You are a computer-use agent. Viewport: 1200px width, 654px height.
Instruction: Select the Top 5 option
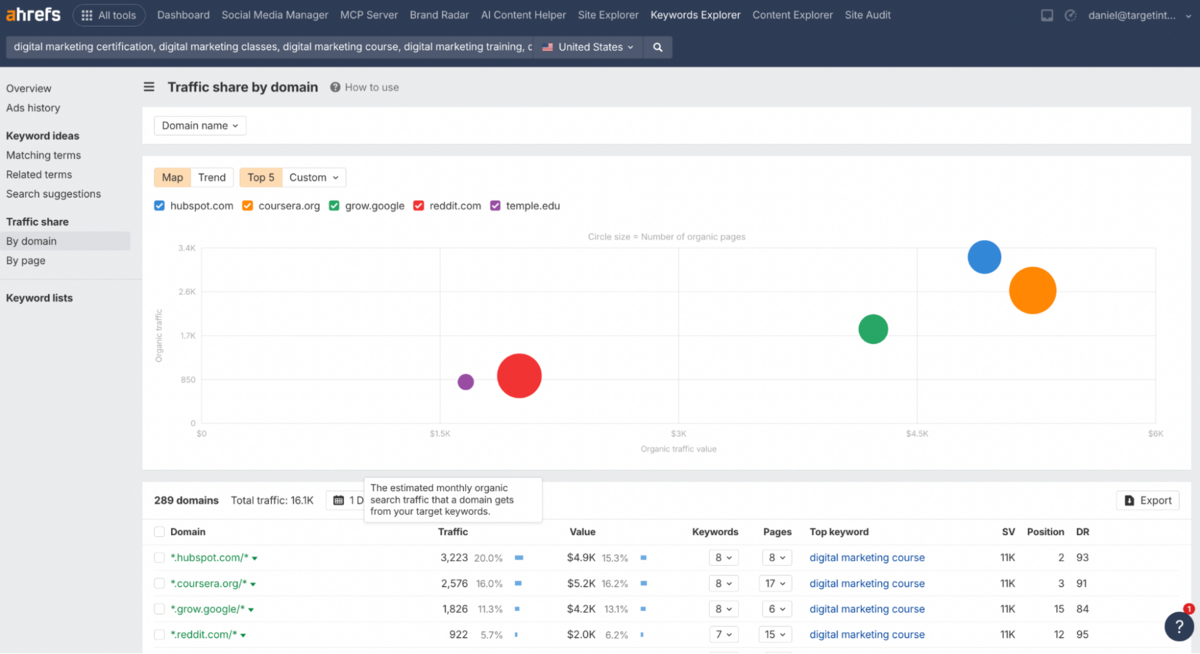click(x=261, y=177)
